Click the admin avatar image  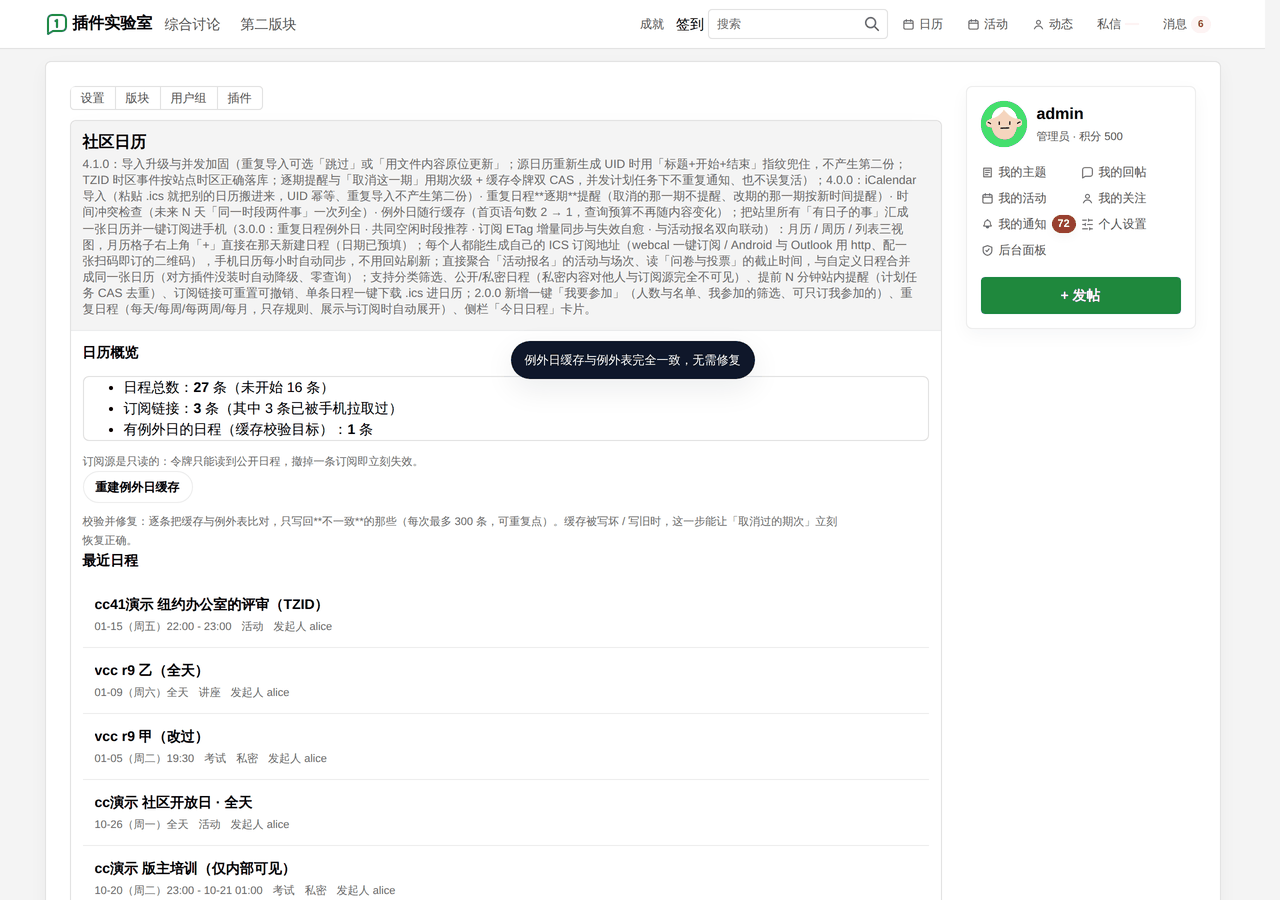1004,124
